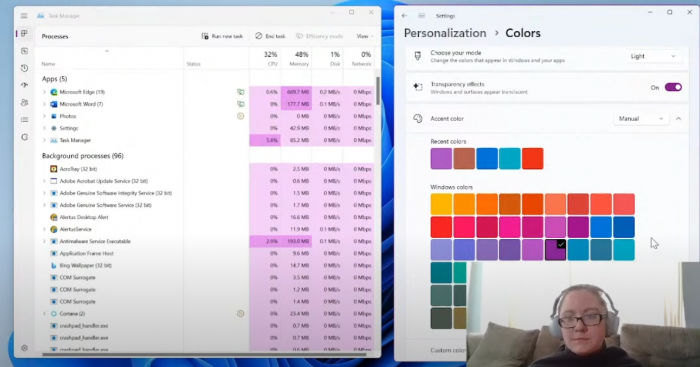Collapse the Accent color section chevron

click(679, 119)
